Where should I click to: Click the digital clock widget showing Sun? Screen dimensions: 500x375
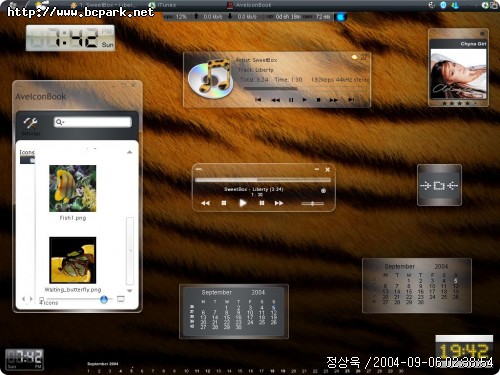pyautogui.click(x=70, y=38)
